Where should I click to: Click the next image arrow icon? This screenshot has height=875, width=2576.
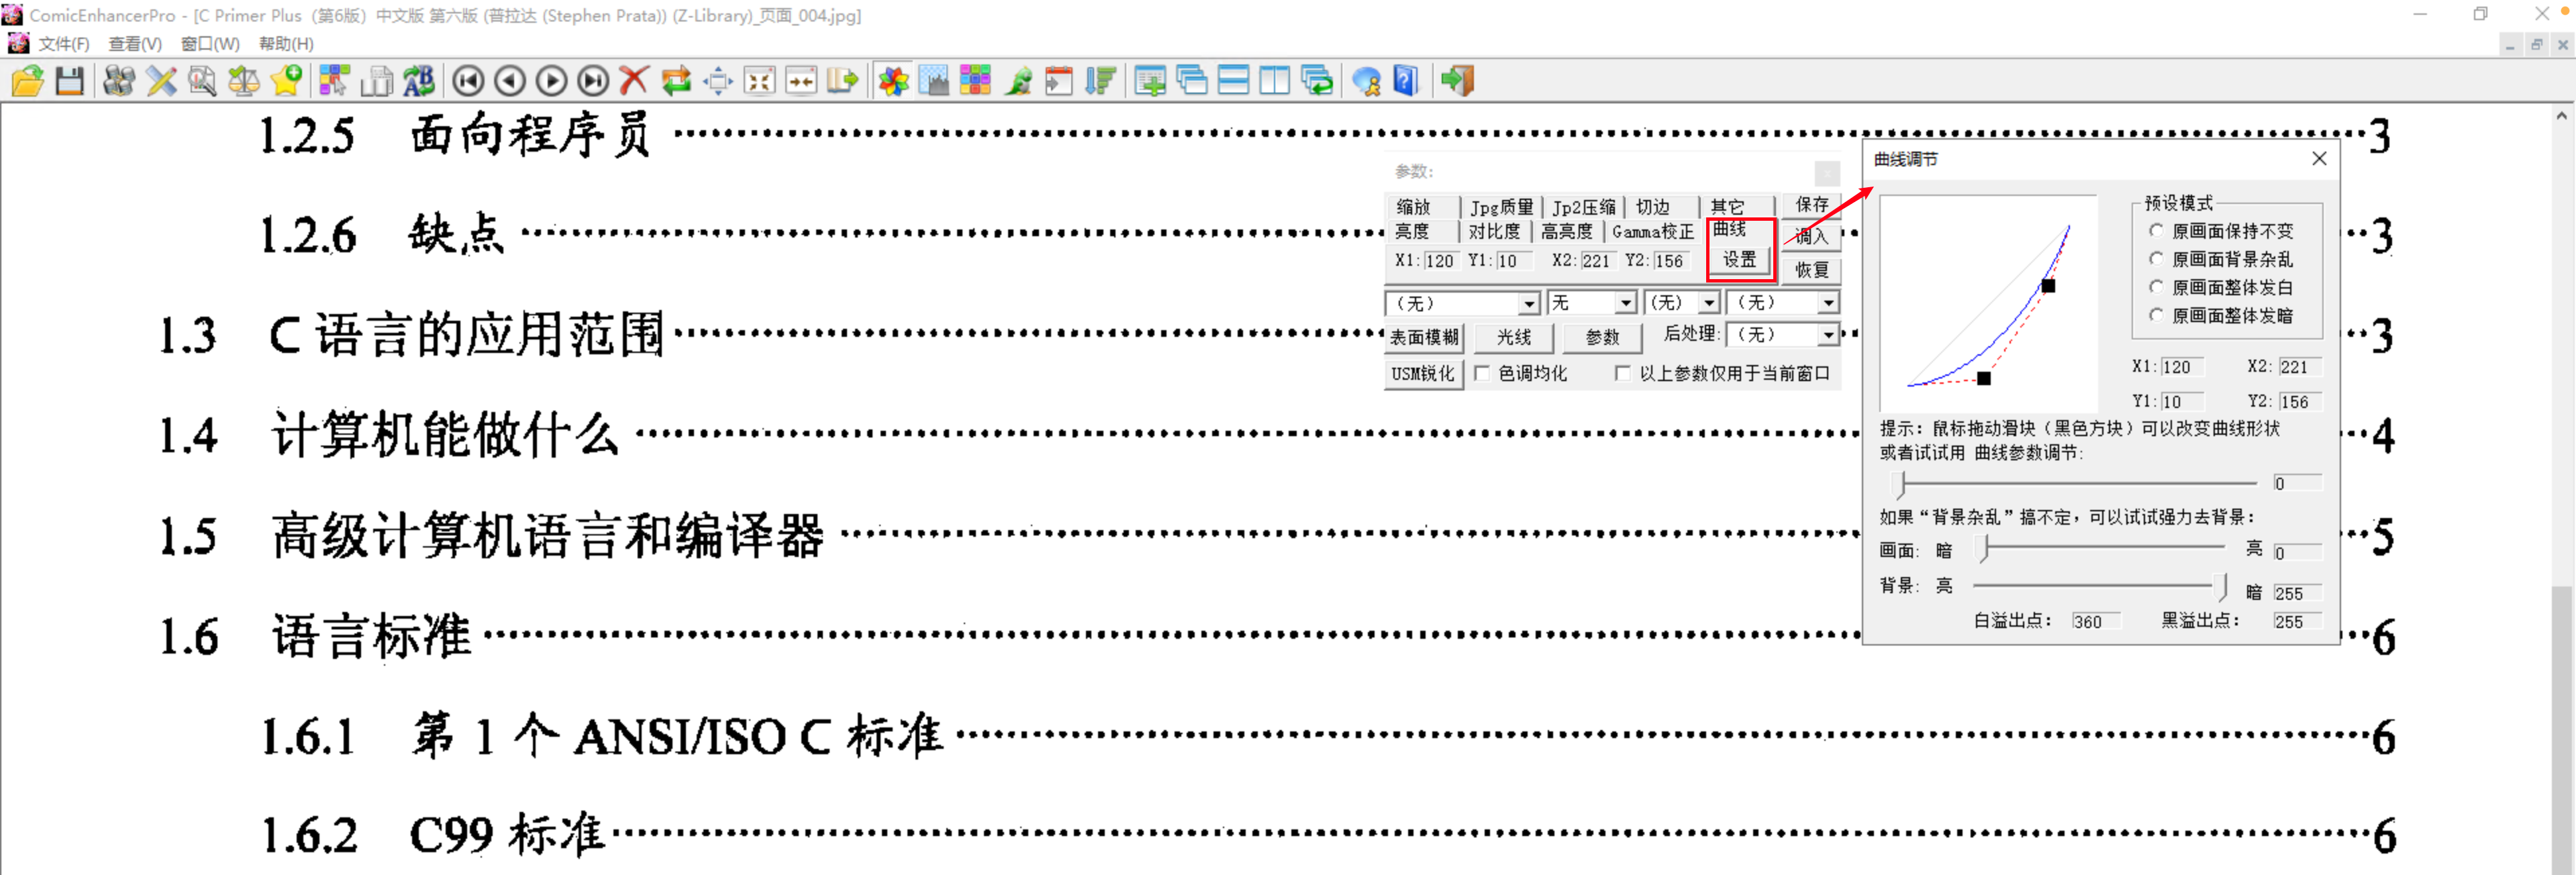[551, 81]
